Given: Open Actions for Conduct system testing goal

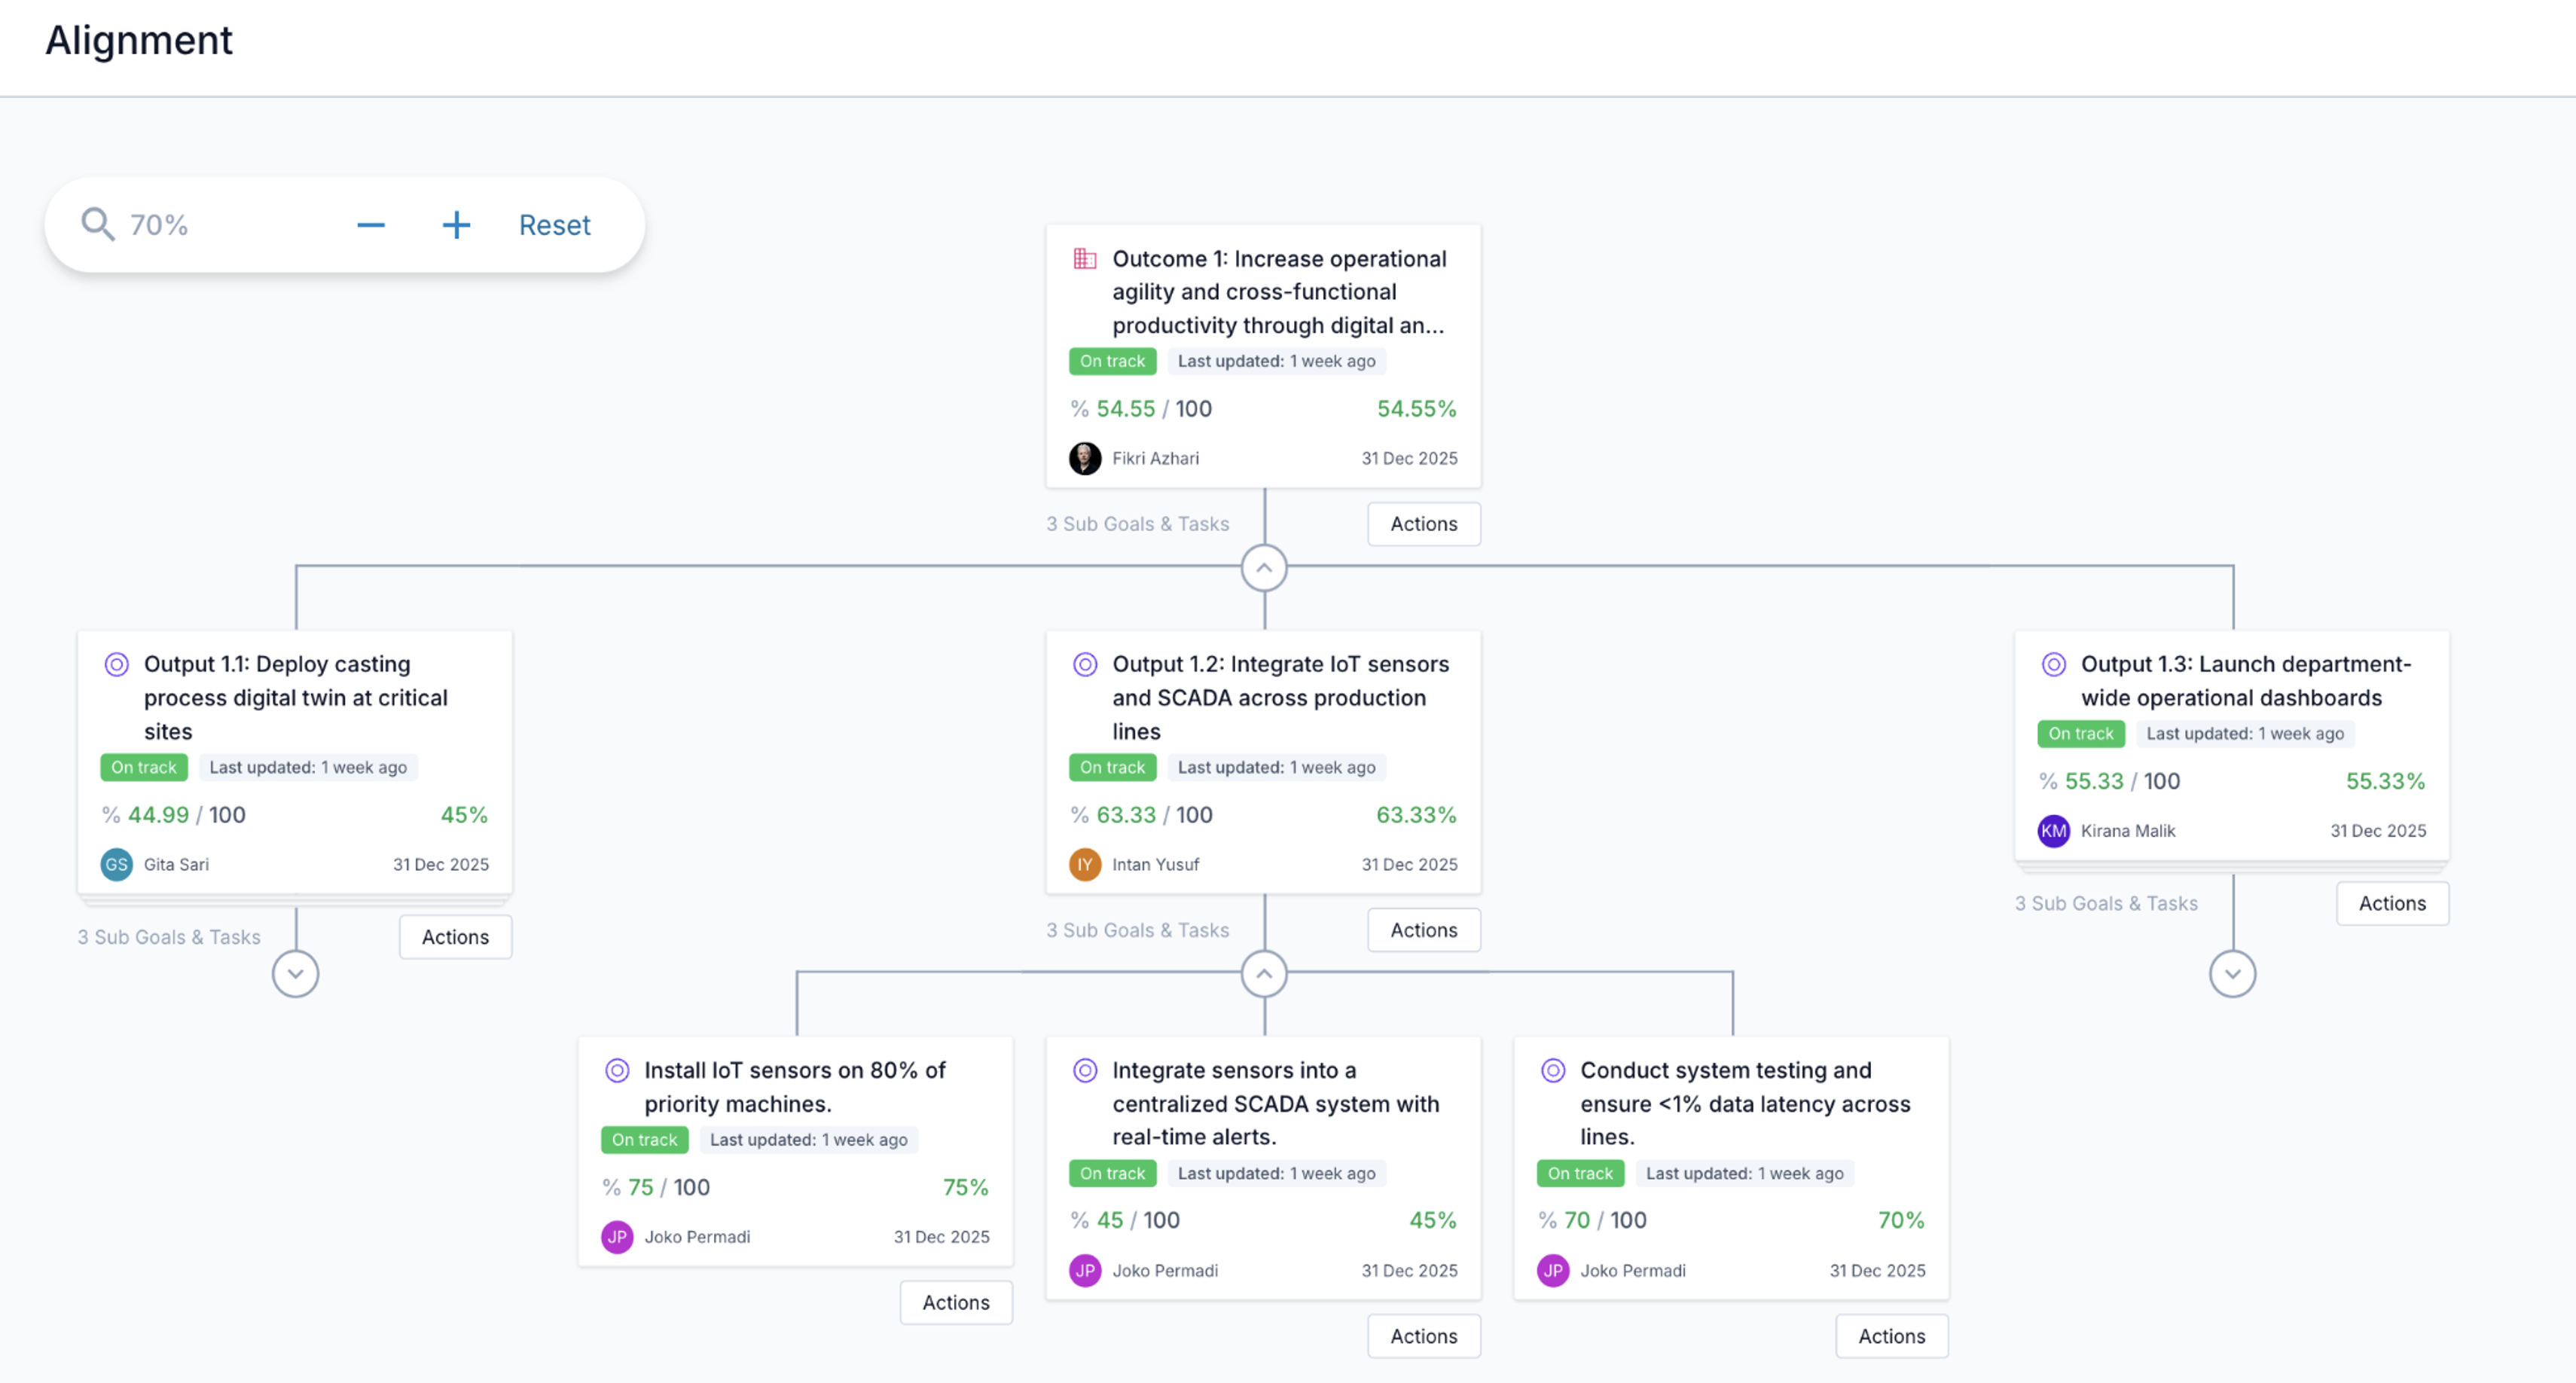Looking at the screenshot, I should (x=1891, y=1337).
